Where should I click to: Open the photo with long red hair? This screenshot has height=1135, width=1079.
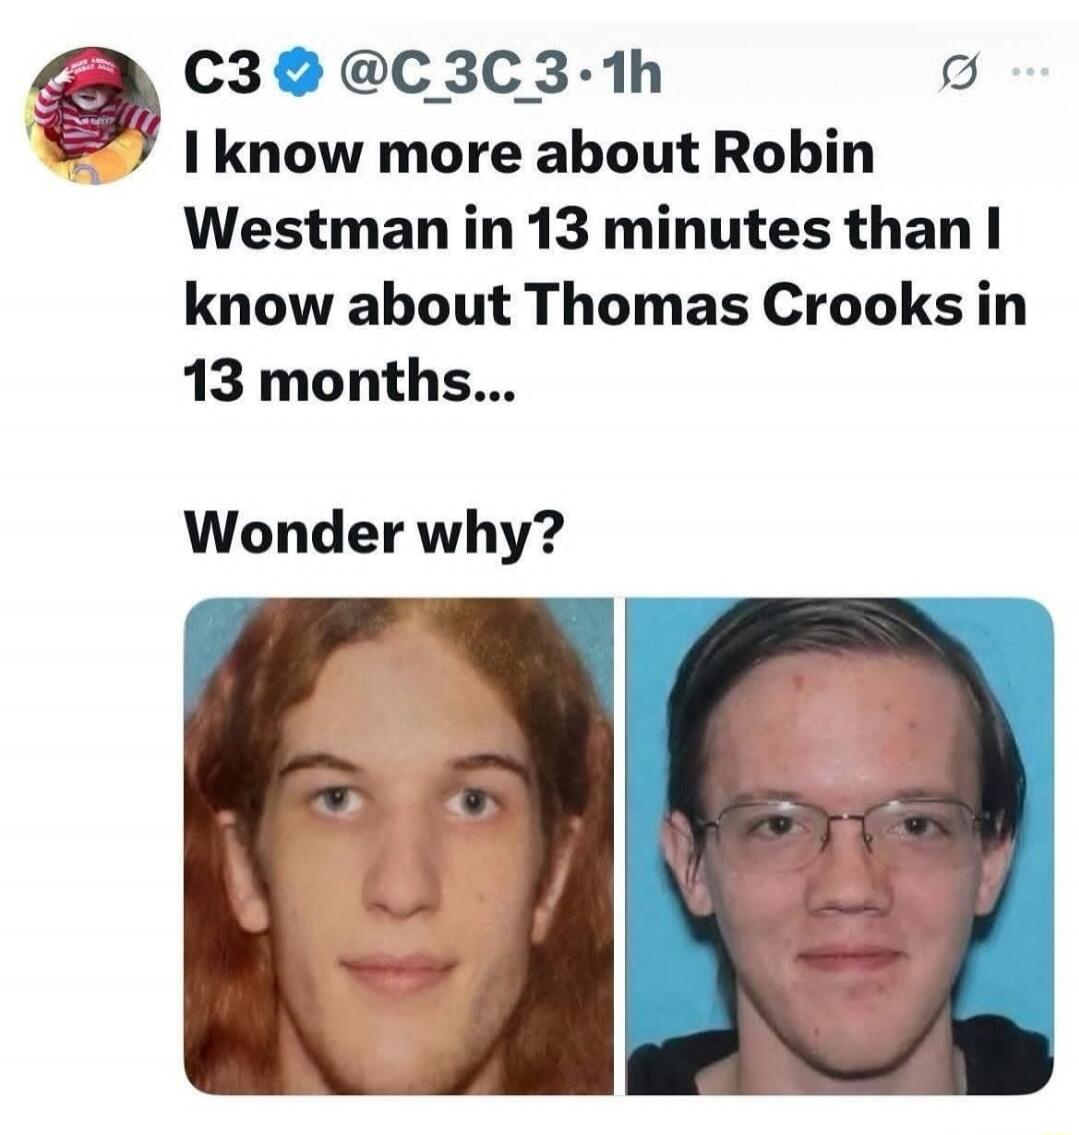(x=399, y=845)
